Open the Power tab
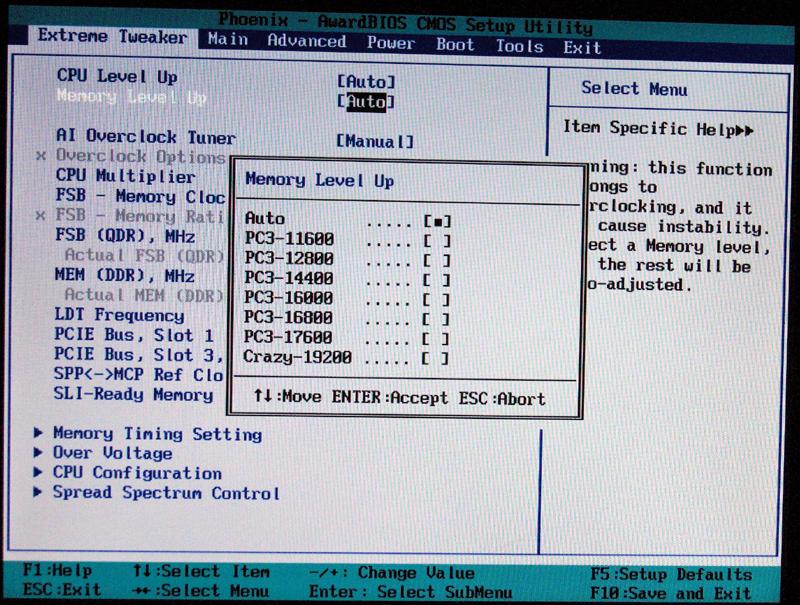The height and width of the screenshot is (605, 800). coord(390,43)
